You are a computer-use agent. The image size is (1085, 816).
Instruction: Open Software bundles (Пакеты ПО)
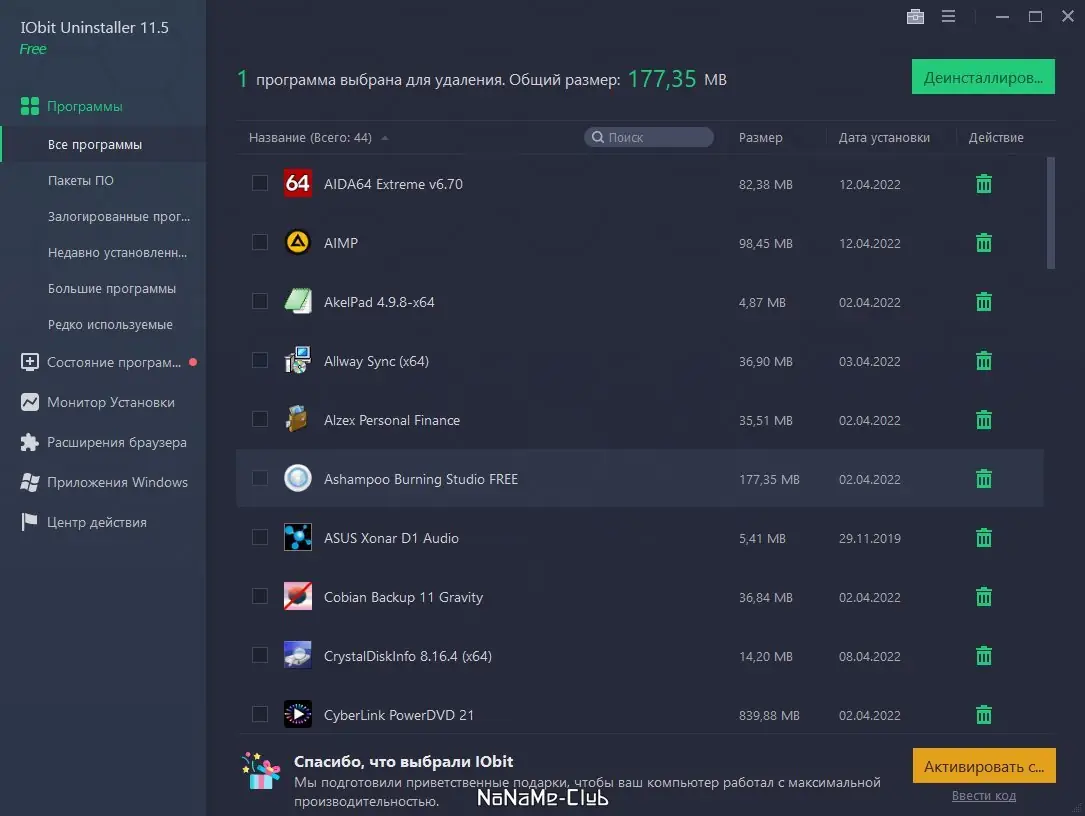(x=81, y=181)
